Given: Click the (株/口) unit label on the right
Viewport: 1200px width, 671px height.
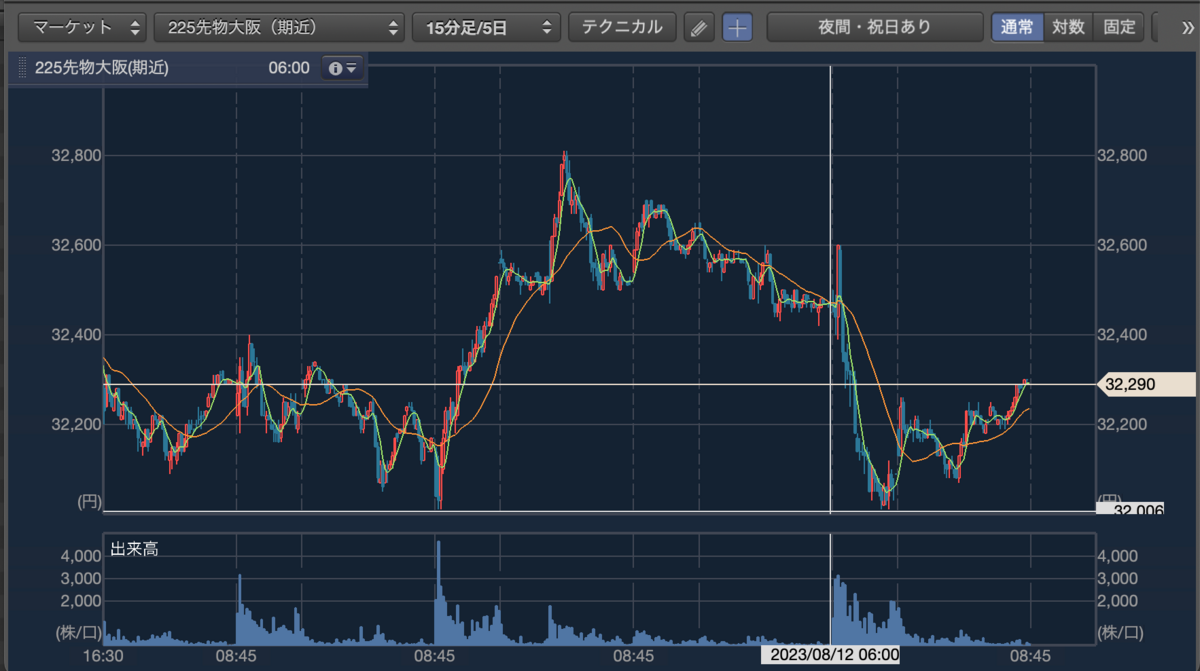Looking at the screenshot, I should tap(1120, 632).
